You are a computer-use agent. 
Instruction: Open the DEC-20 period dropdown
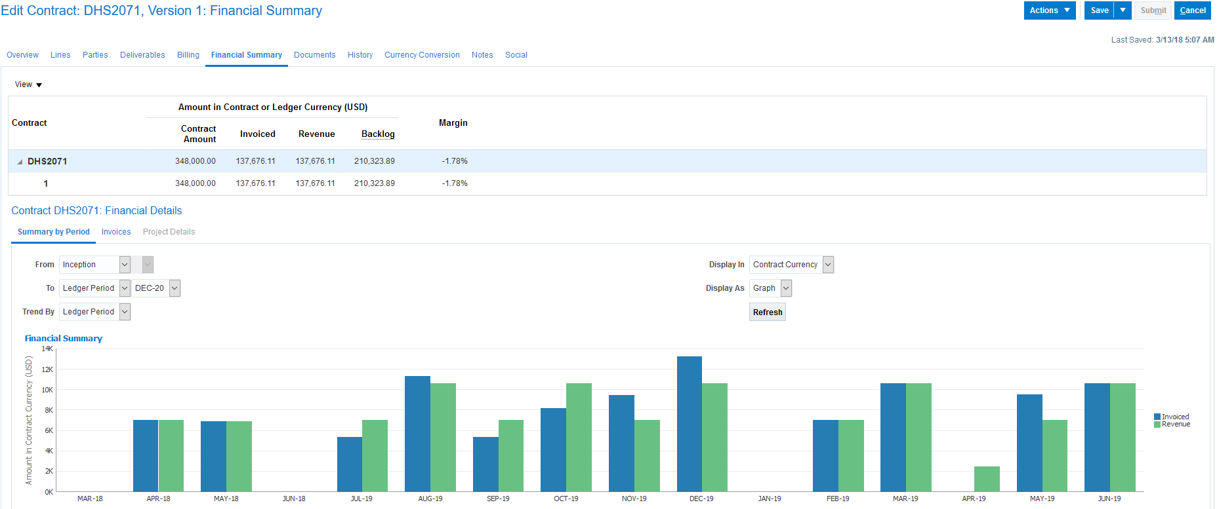174,288
